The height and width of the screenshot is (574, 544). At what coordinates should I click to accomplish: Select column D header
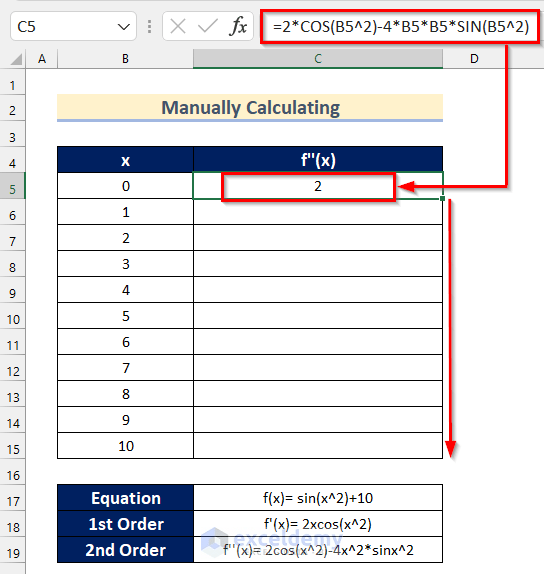[x=474, y=59]
